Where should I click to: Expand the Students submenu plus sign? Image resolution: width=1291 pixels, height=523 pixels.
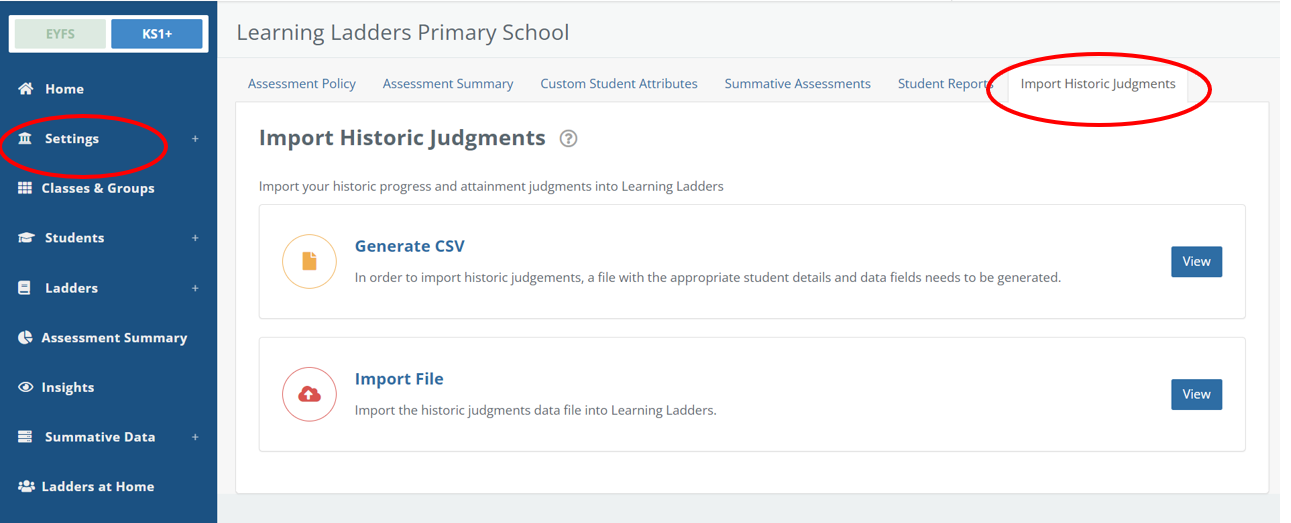[x=195, y=238]
